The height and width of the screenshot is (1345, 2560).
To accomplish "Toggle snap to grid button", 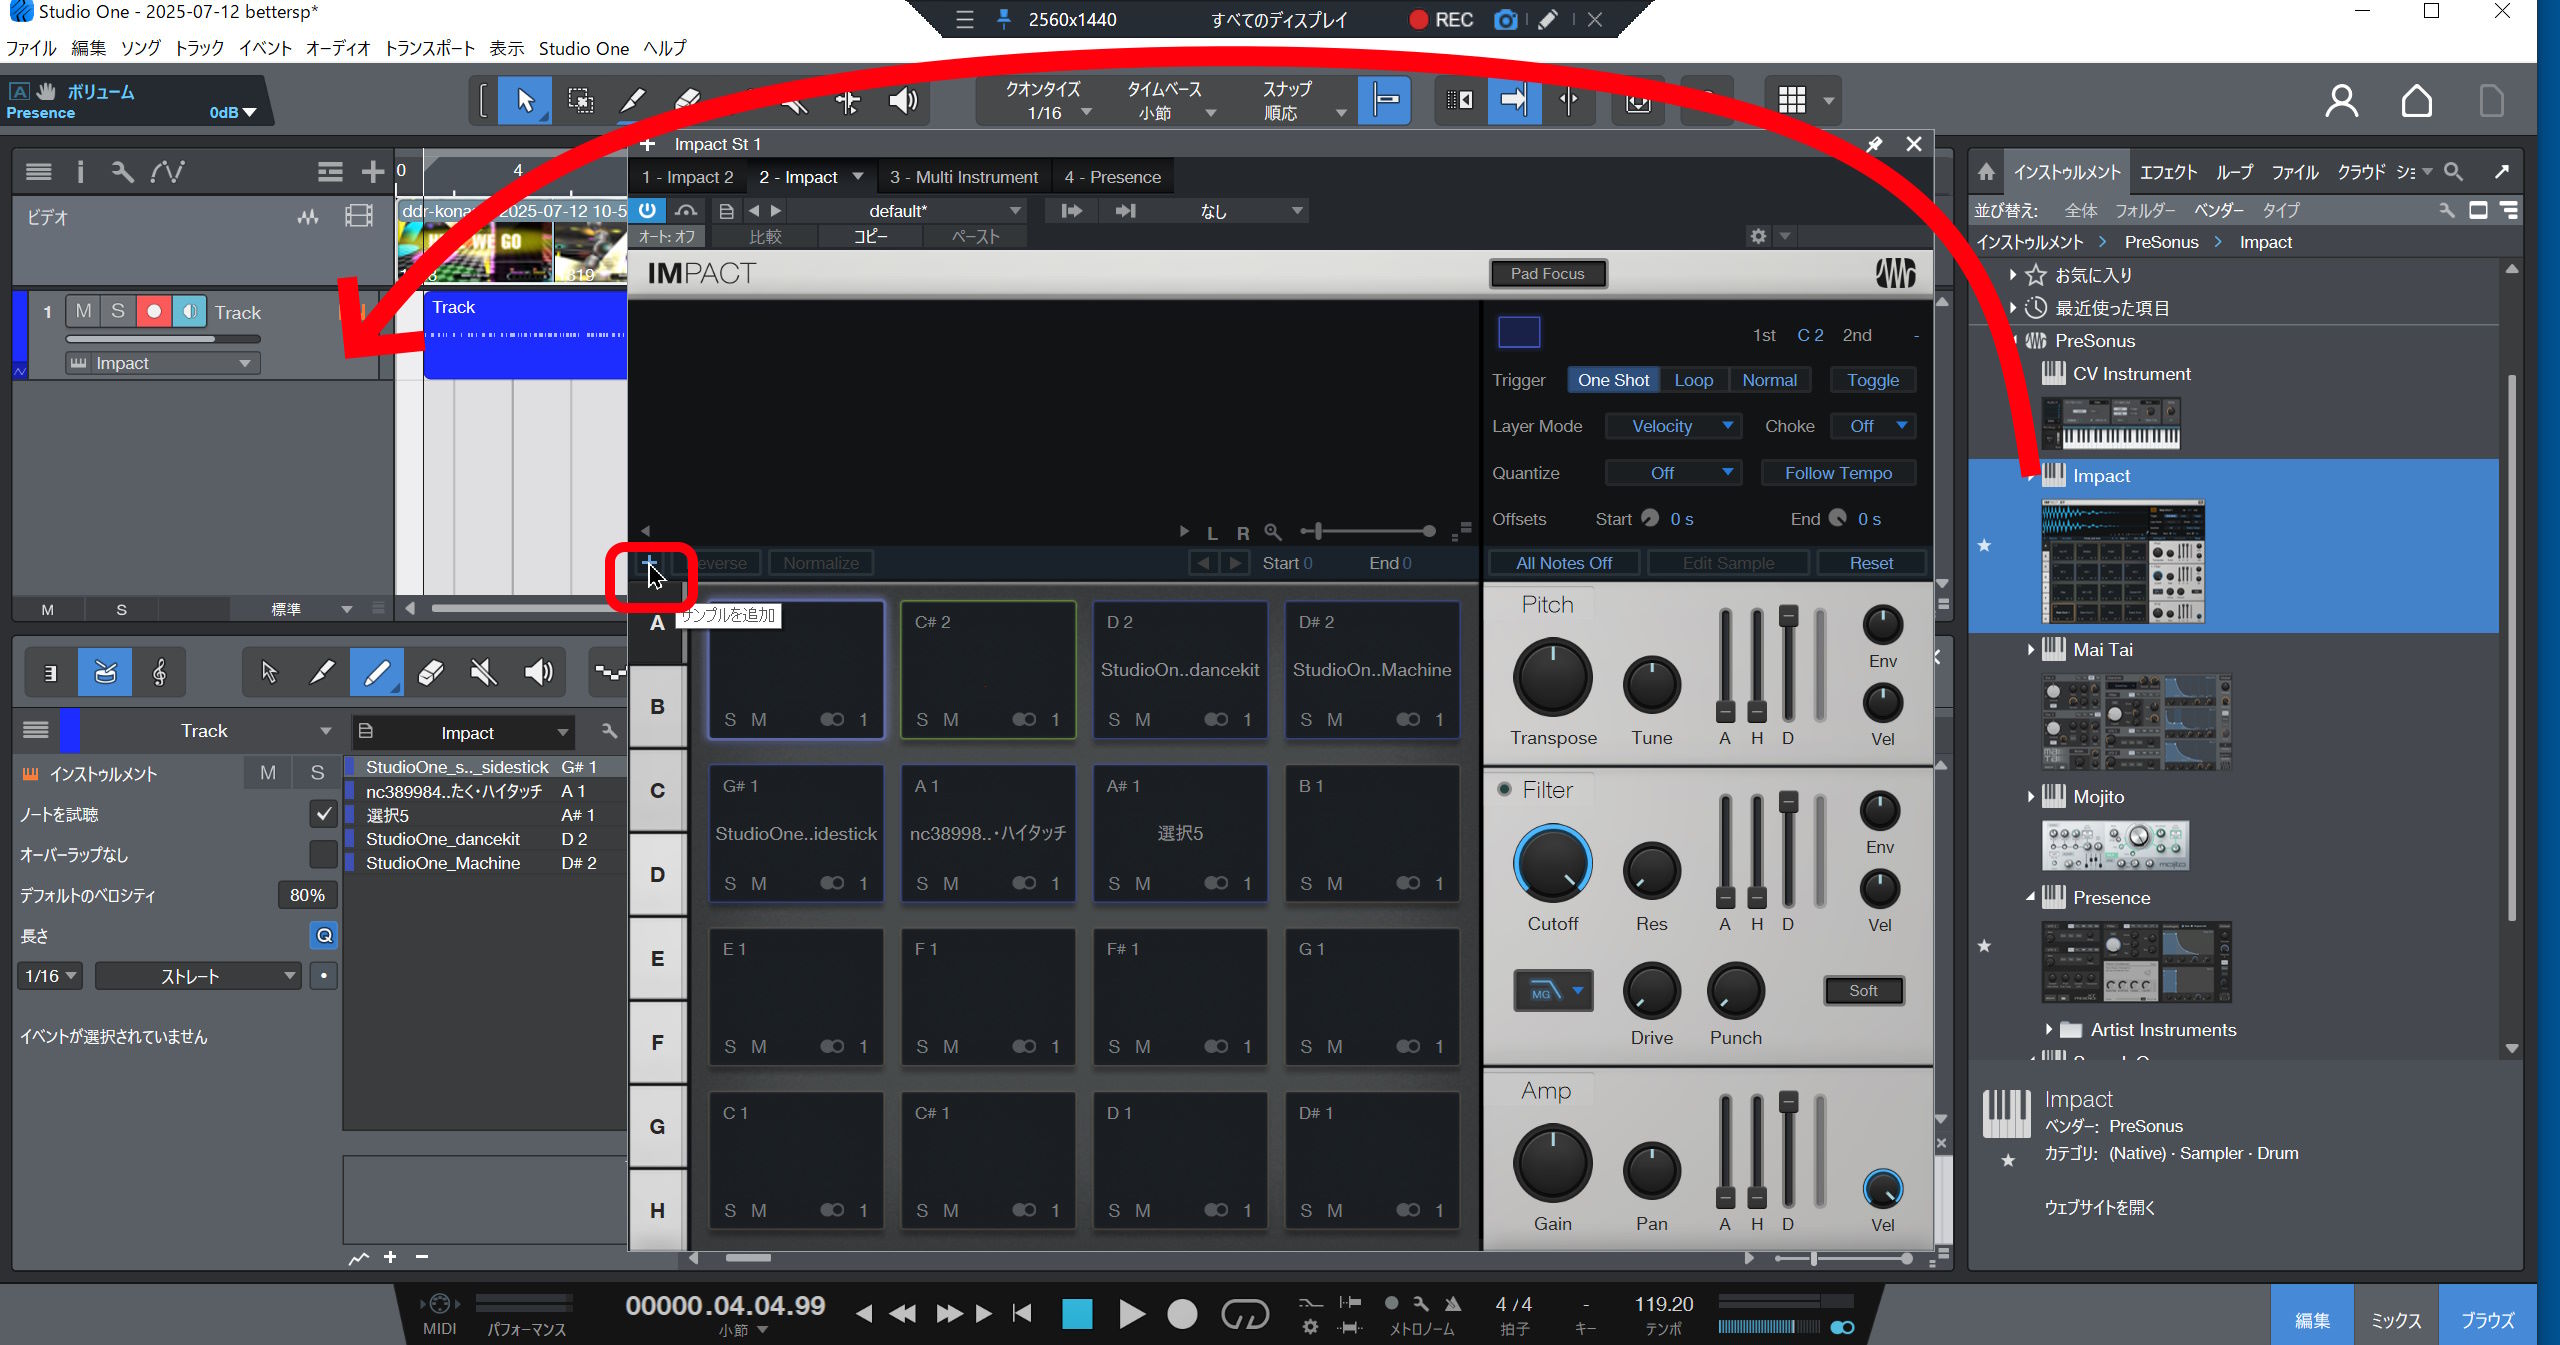I will pyautogui.click(x=1385, y=100).
